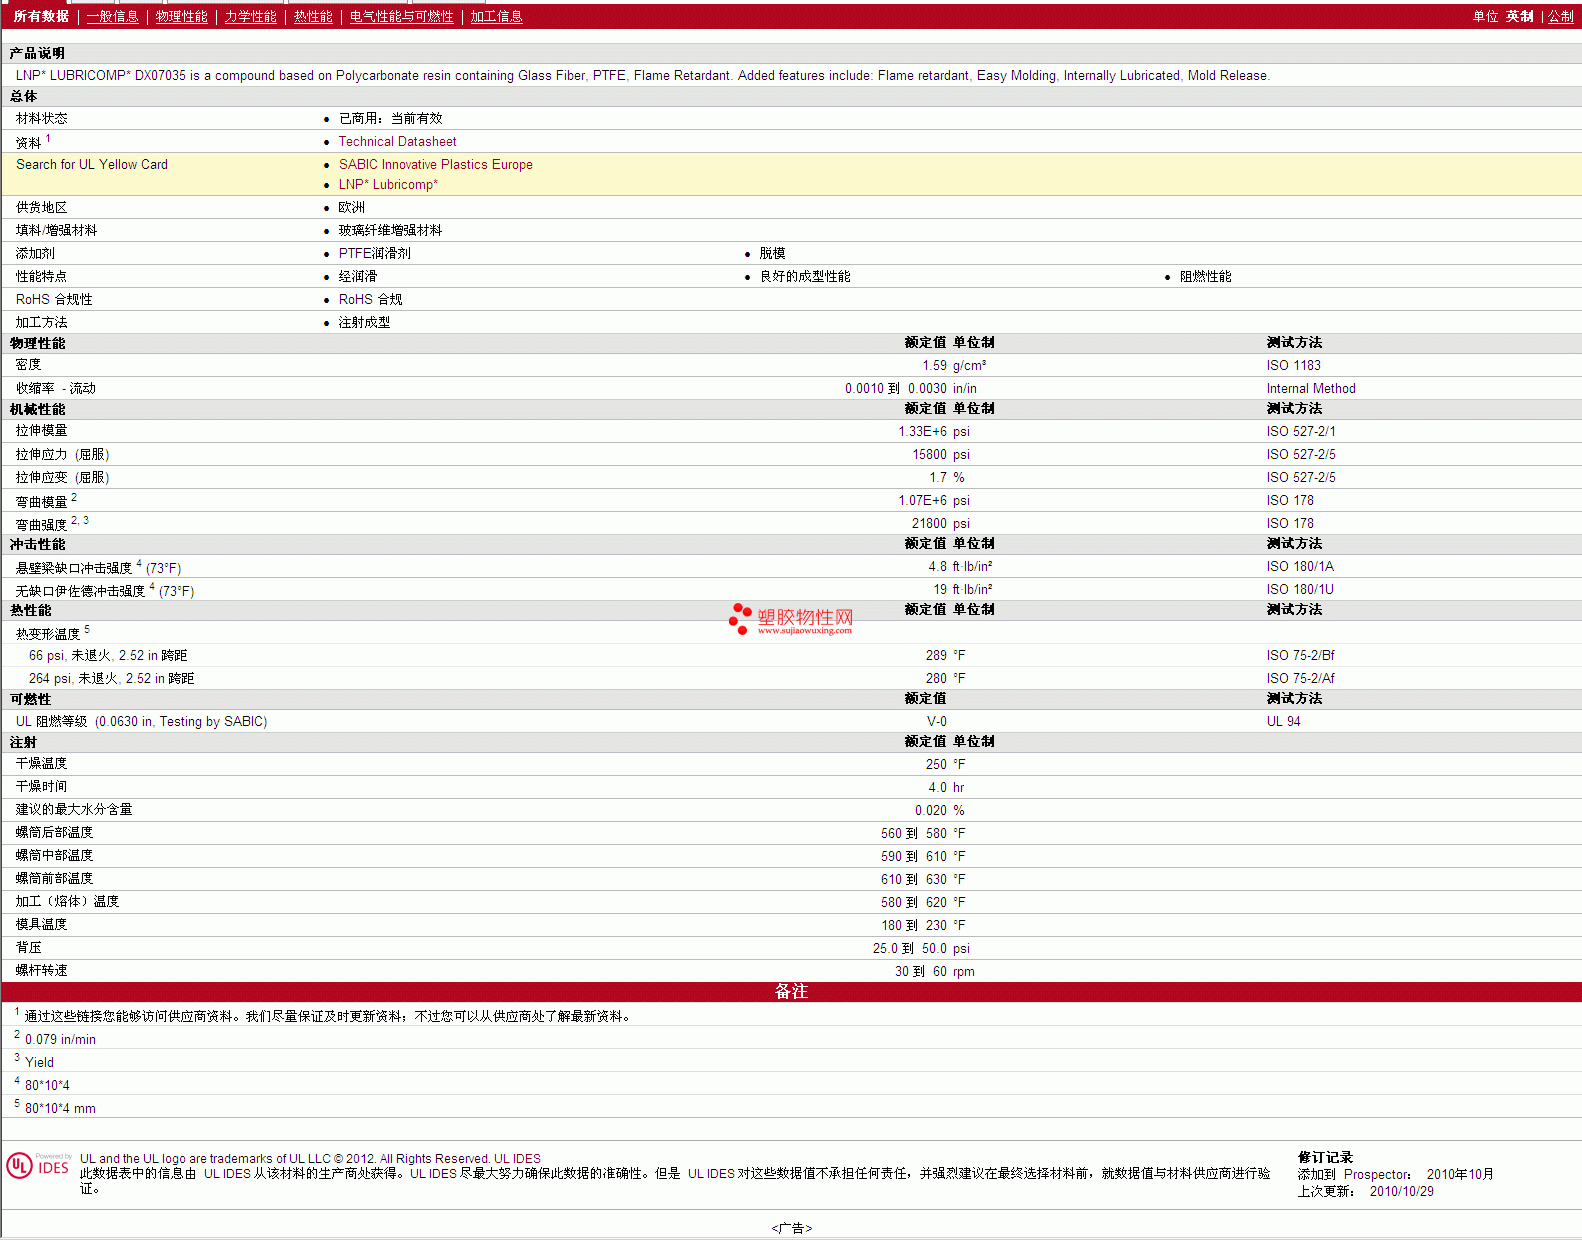The width and height of the screenshot is (1582, 1240).
Task: Click the 收缩率 - 流动 row label
Action: coord(56,389)
